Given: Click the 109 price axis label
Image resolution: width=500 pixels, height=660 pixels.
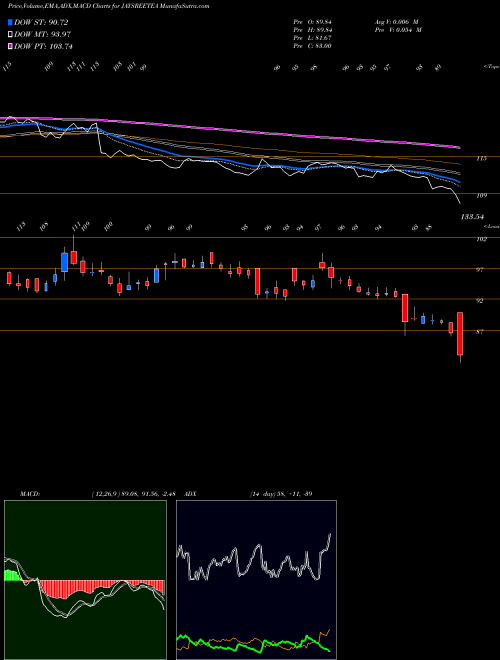Looking at the screenshot, I should [x=482, y=196].
